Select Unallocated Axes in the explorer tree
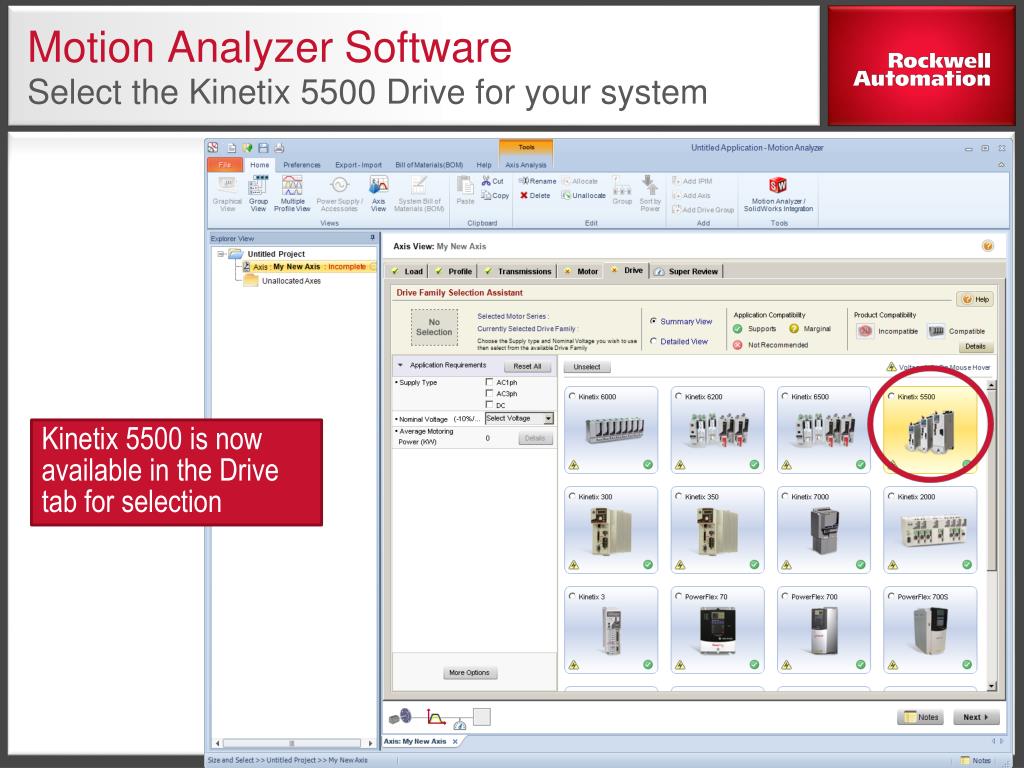Image resolution: width=1024 pixels, height=768 pixels. (291, 281)
